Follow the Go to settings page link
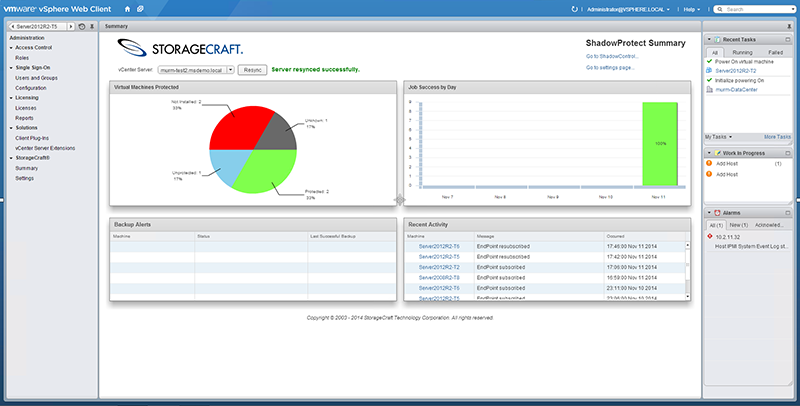Image resolution: width=800 pixels, height=406 pixels. [610, 67]
